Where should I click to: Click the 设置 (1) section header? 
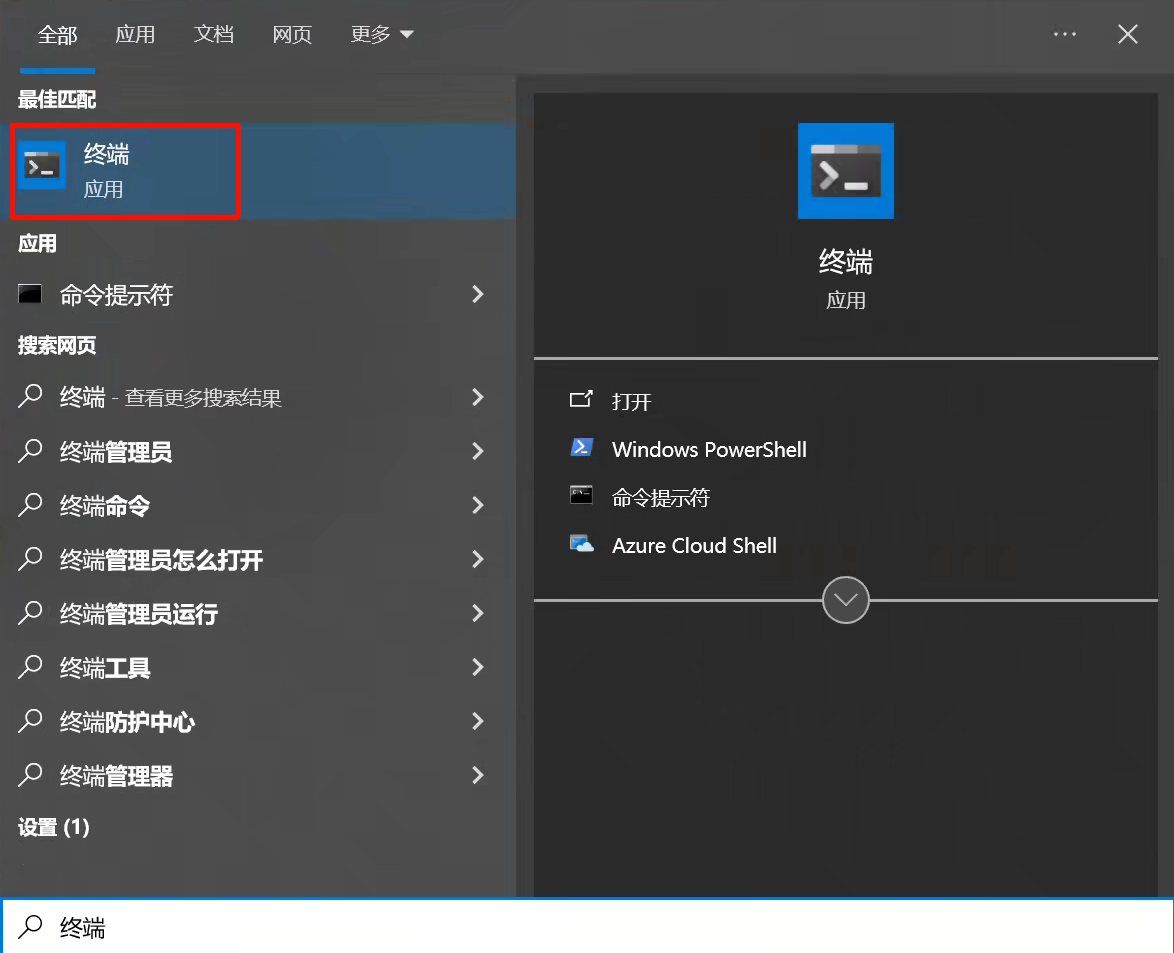[x=53, y=827]
